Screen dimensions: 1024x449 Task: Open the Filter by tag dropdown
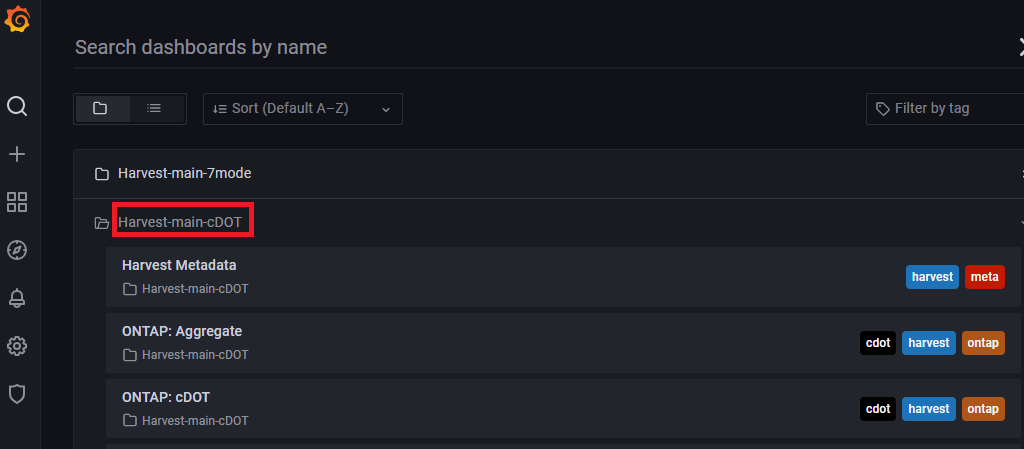tap(945, 109)
